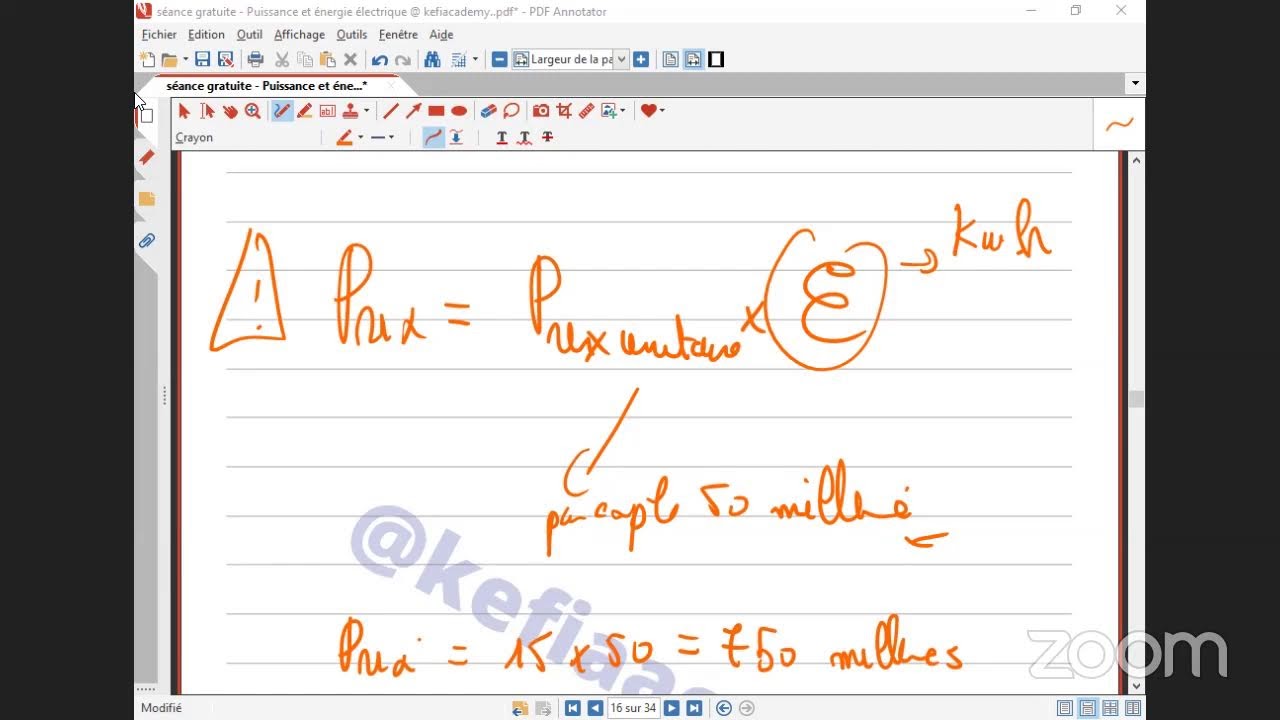1280x720 pixels.
Task: Open the Attachments paperclip sidebar tab
Action: [x=147, y=241]
